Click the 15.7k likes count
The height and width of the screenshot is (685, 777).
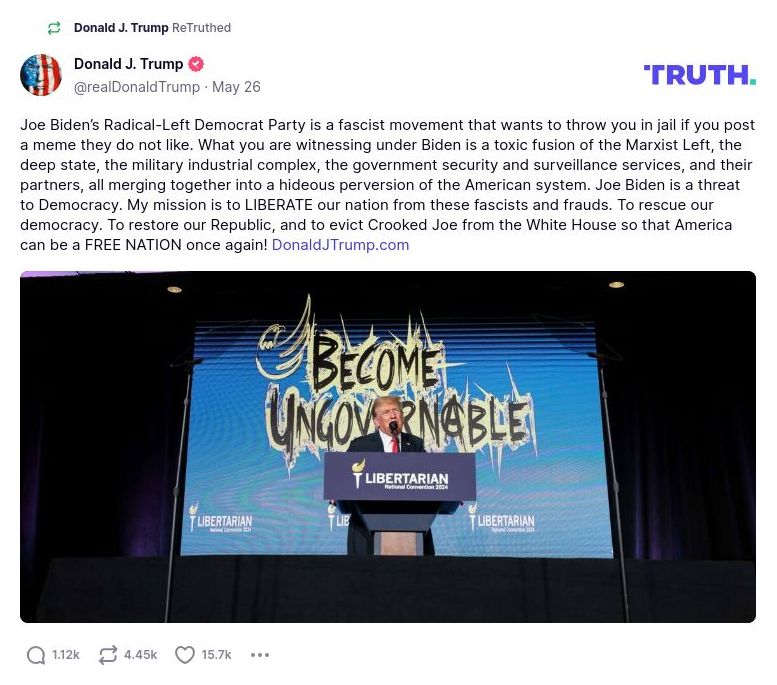(216, 655)
